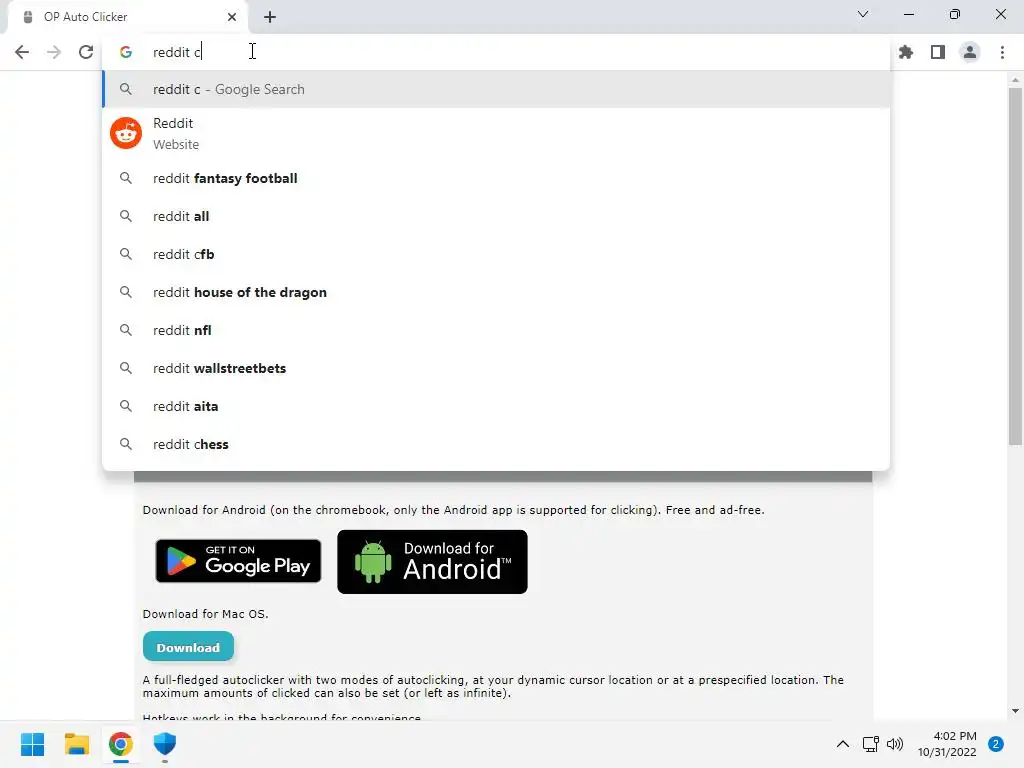Click the page vertical scrollbar thumb
The image size is (1024, 768).
point(1015,266)
